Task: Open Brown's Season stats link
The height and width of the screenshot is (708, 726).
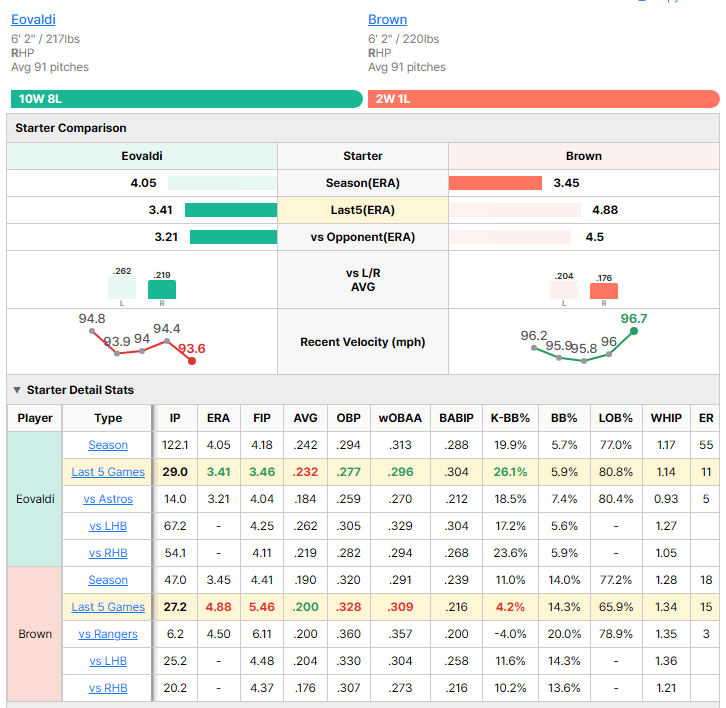Action: (x=108, y=580)
